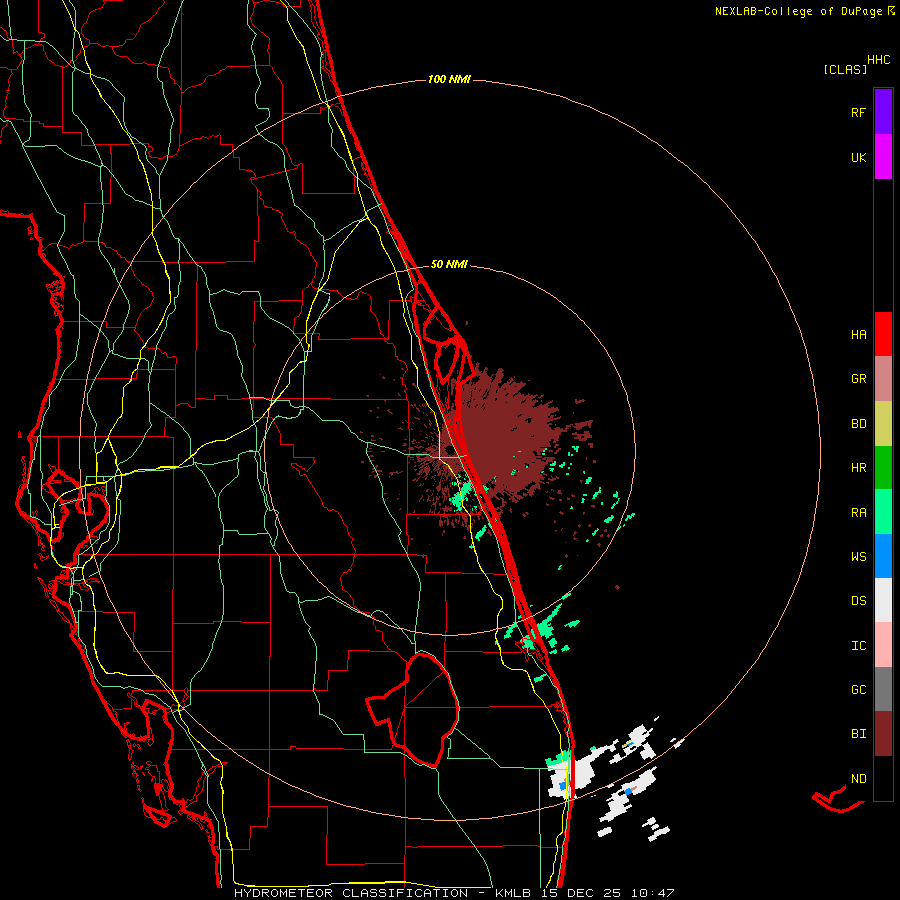This screenshot has height=900, width=900.
Task: Click the gray GC color swatch
Action: pos(883,689)
